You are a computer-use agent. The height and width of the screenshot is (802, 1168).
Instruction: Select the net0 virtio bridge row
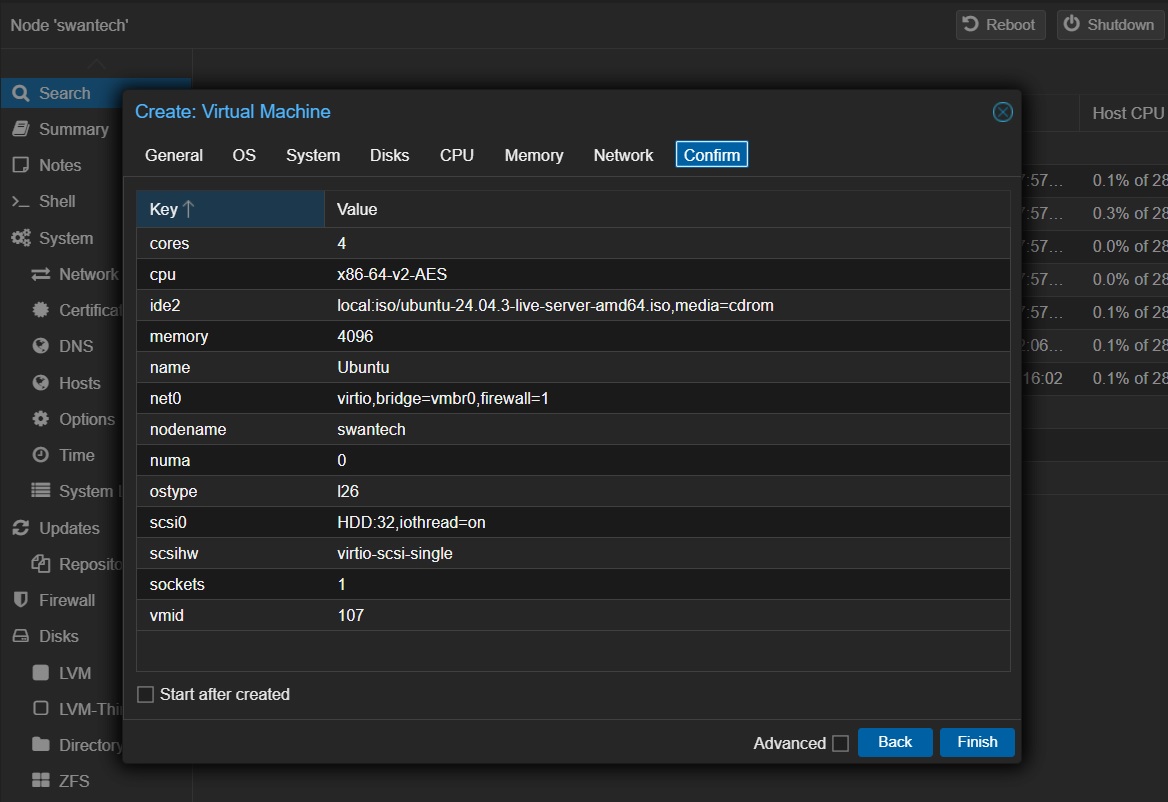click(573, 398)
